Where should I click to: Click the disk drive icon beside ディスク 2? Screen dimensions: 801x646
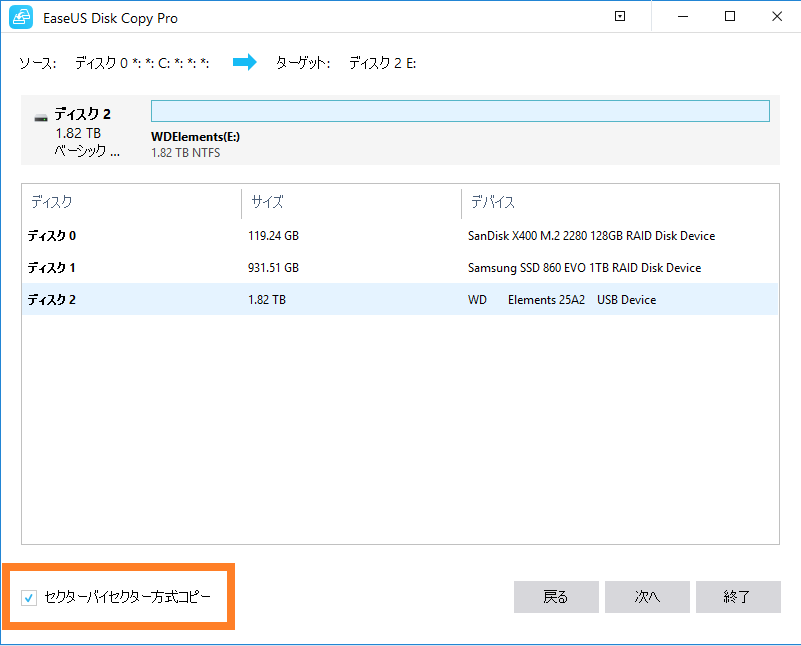coord(41,118)
